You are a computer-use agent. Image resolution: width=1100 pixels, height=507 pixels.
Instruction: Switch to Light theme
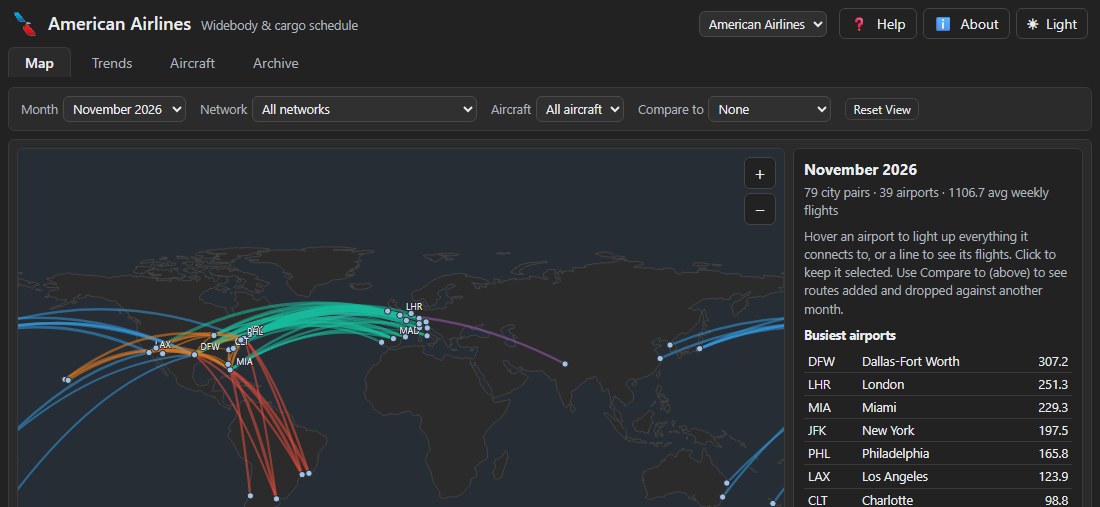(x=1052, y=24)
